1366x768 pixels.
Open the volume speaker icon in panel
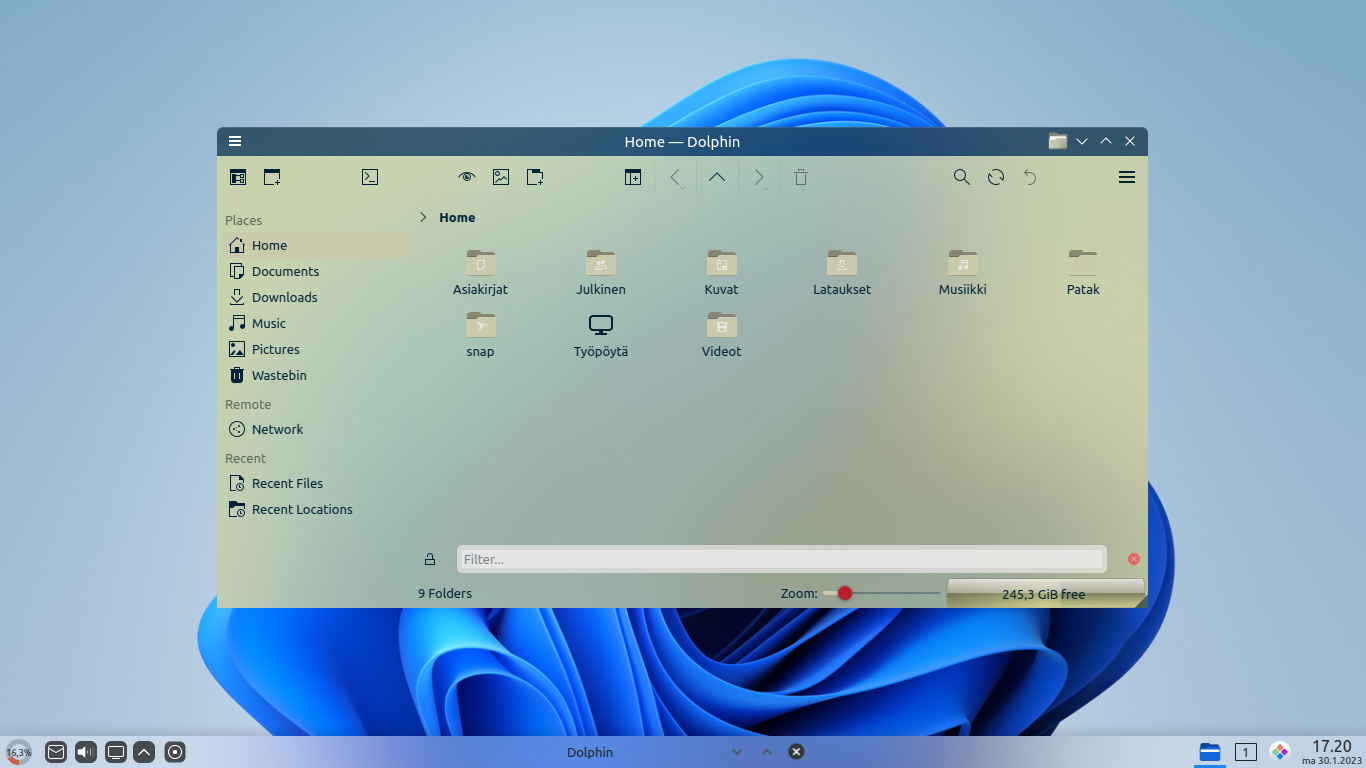(86, 752)
